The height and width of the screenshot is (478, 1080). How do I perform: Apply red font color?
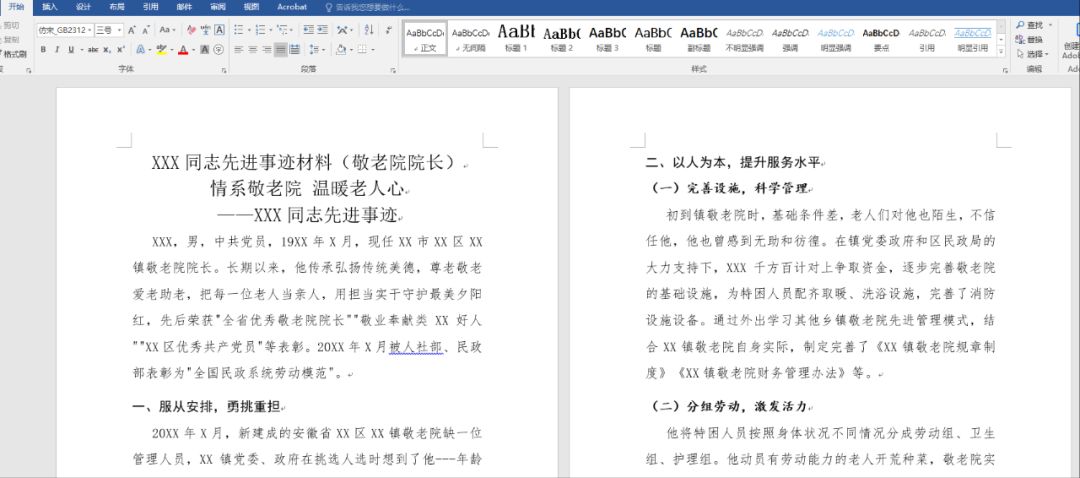point(182,50)
